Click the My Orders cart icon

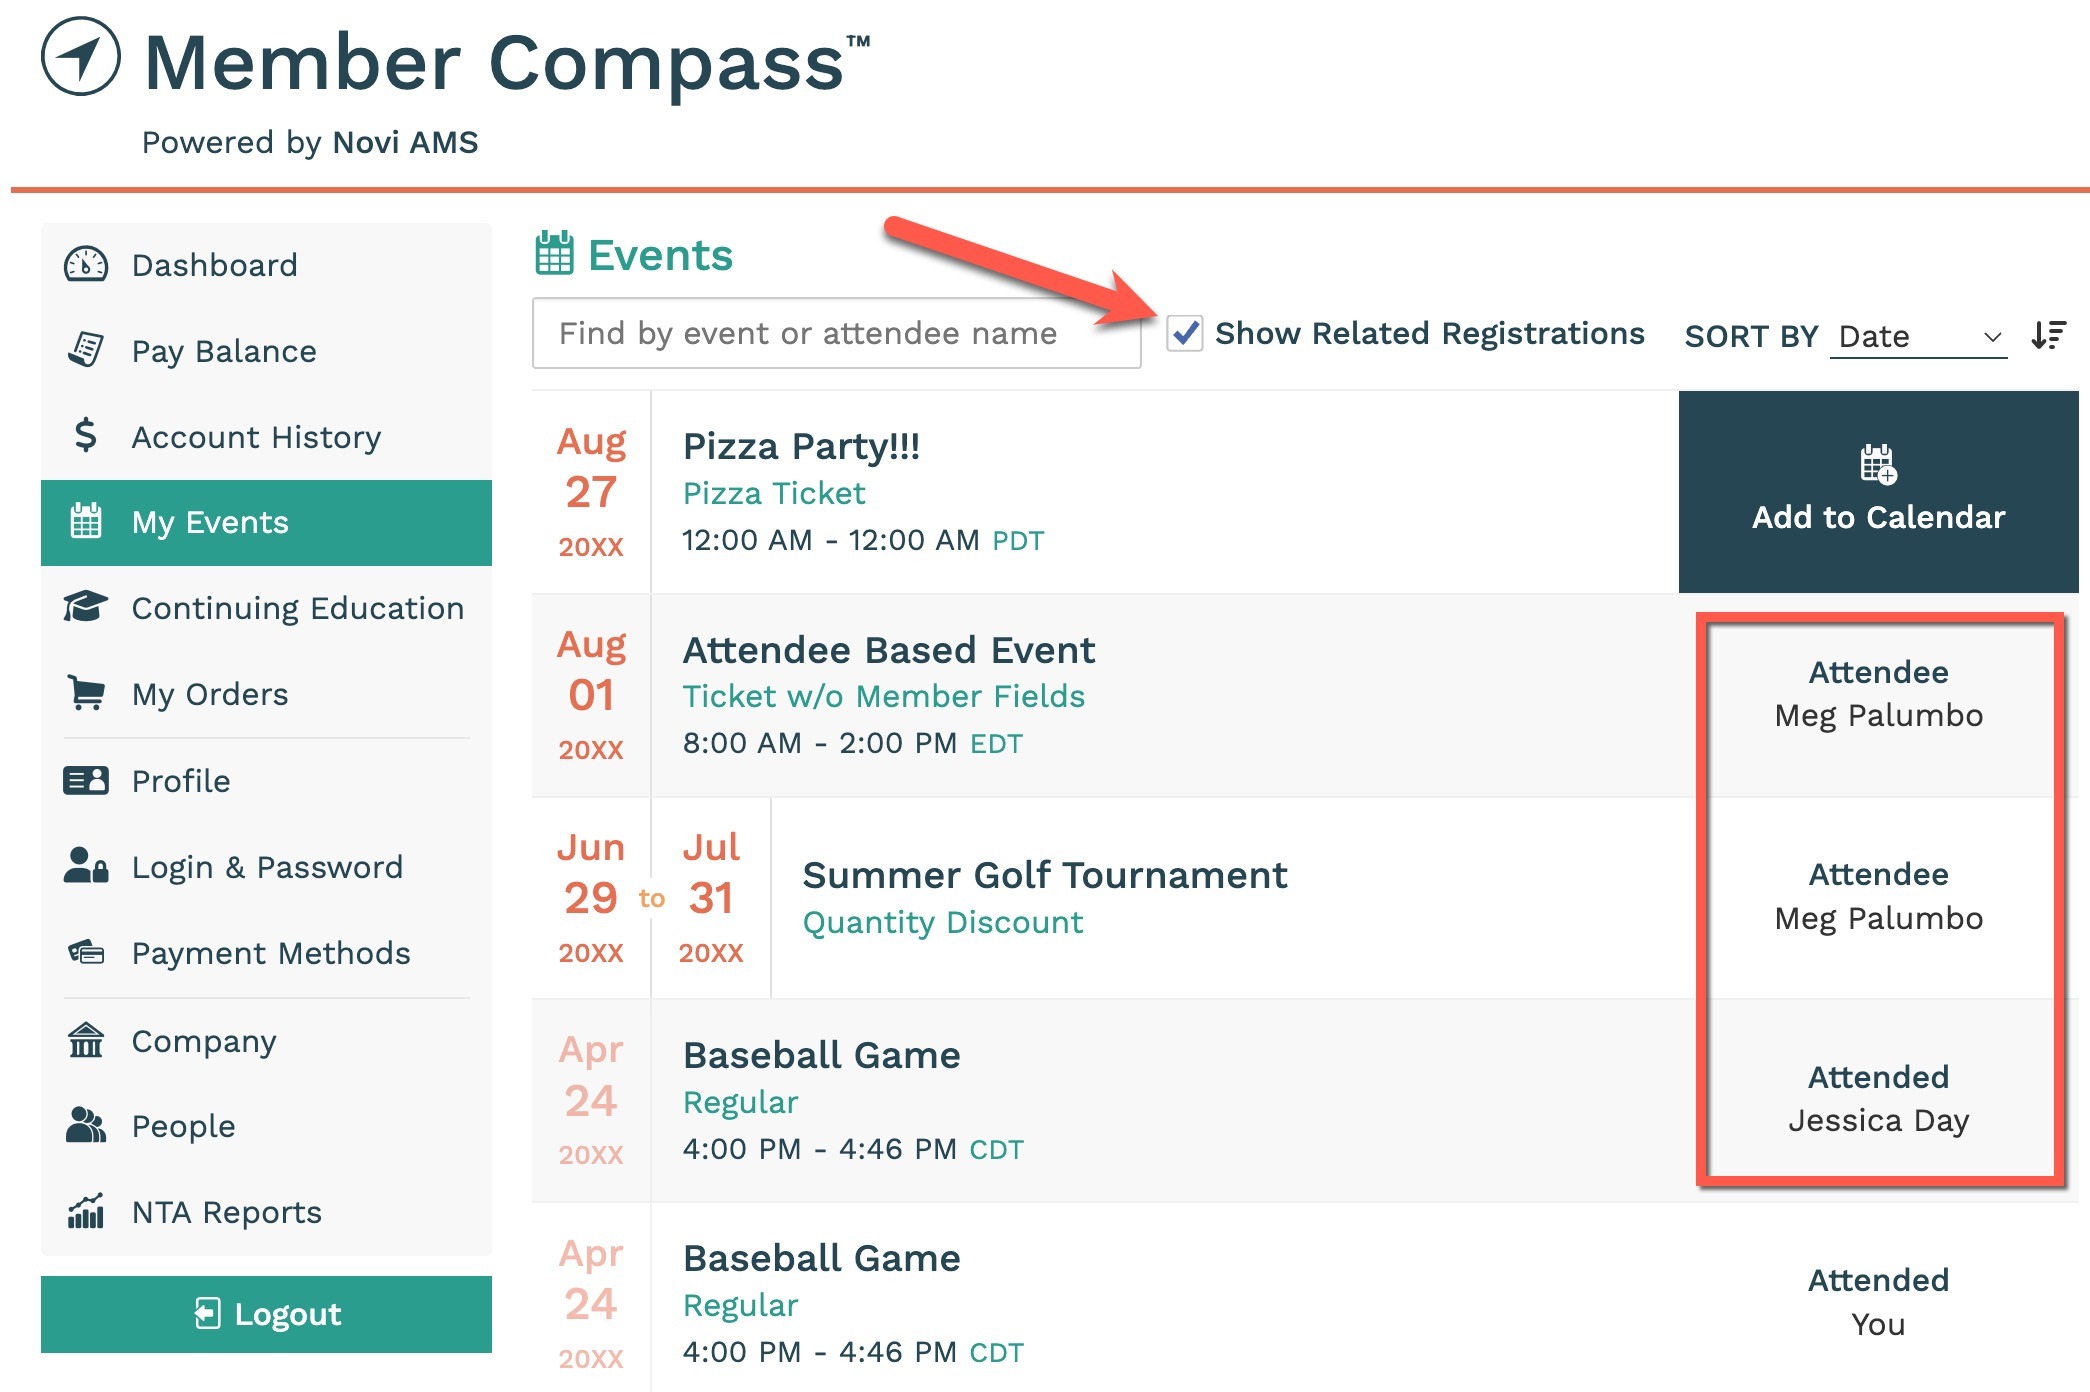[x=86, y=693]
